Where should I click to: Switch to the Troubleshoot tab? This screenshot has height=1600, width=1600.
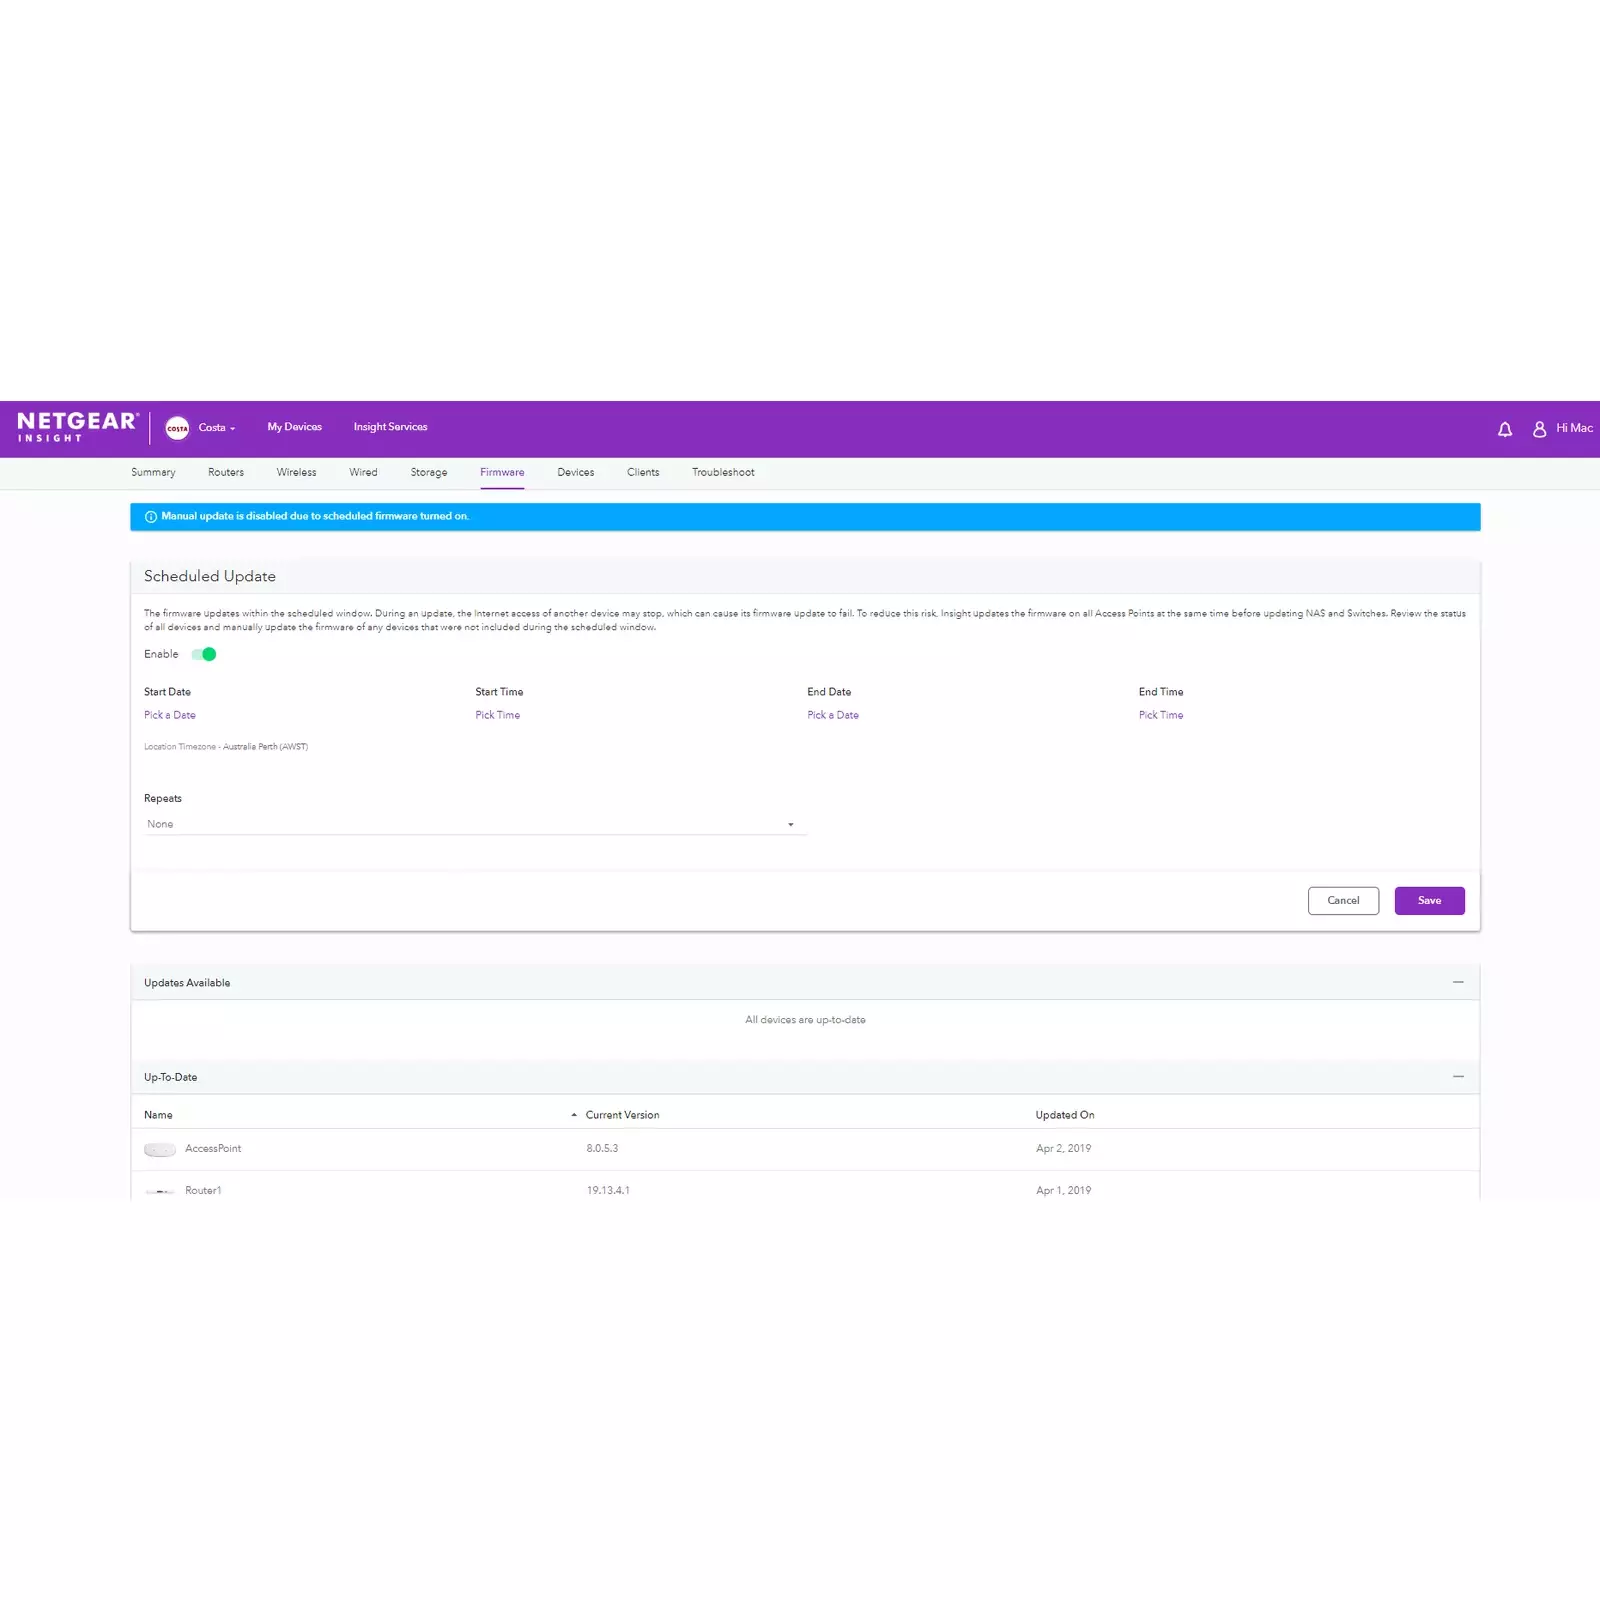point(723,473)
